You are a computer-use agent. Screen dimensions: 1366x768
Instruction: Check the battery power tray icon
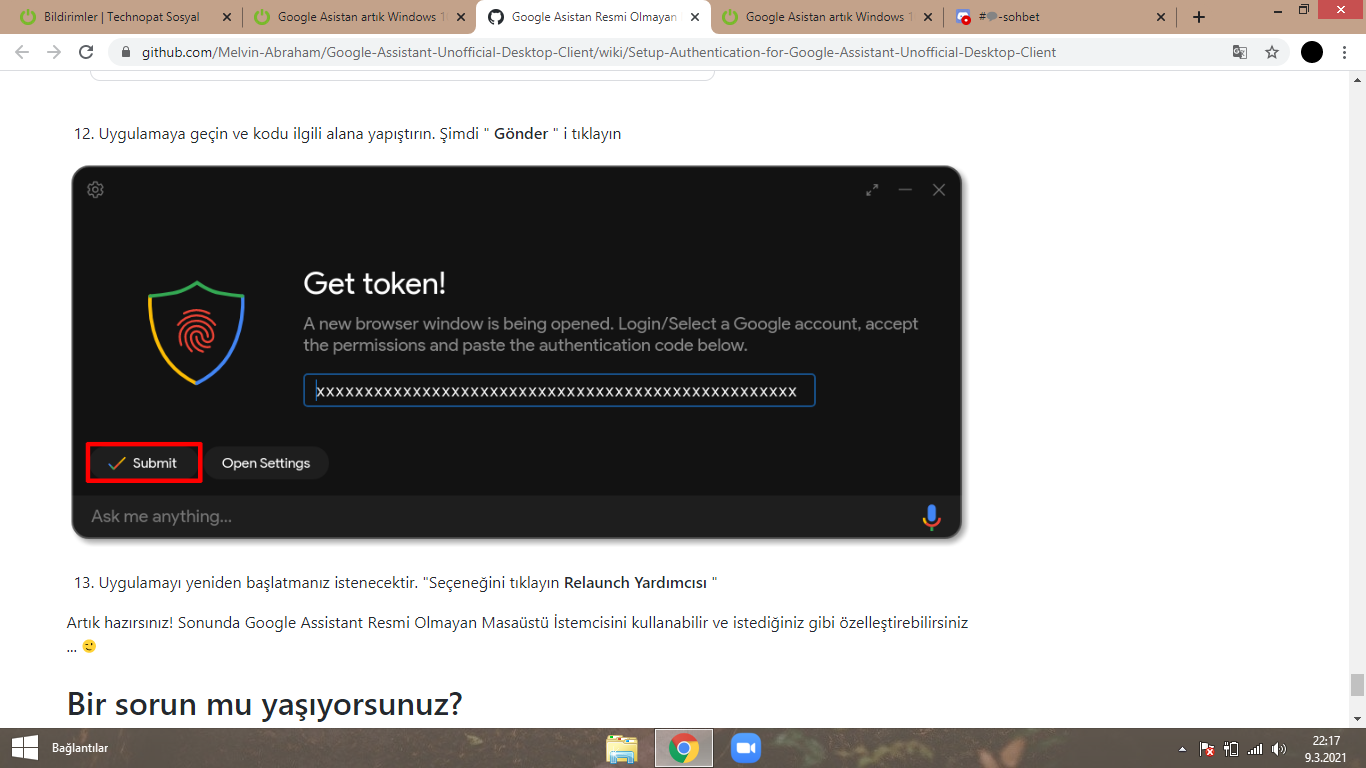coord(1231,749)
